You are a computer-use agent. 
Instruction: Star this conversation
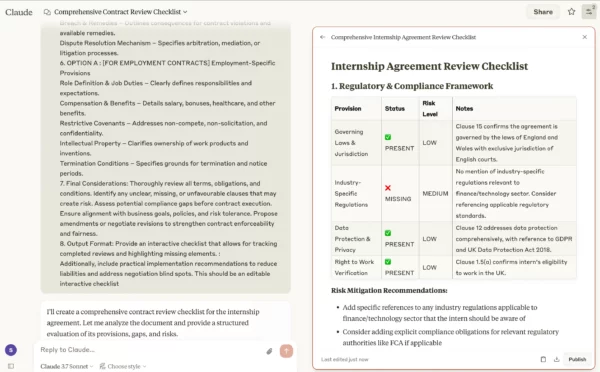tap(571, 12)
